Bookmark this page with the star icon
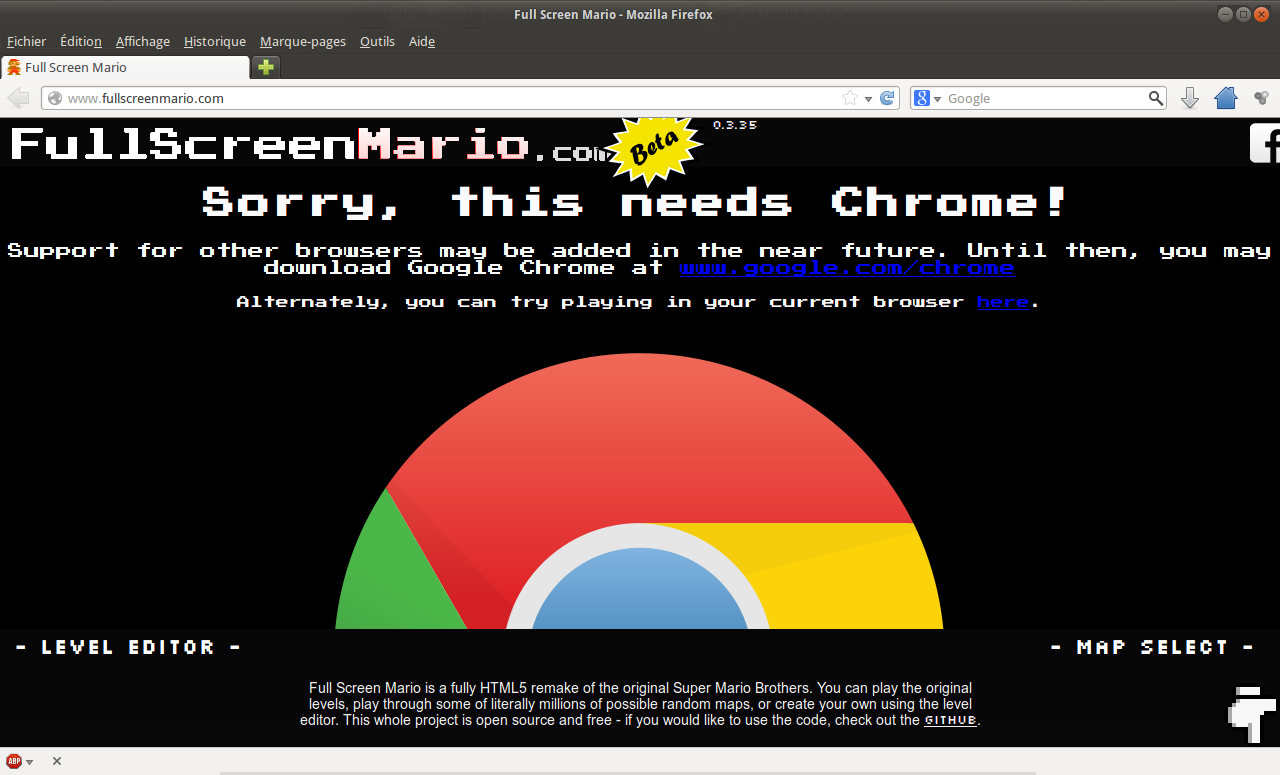1280x775 pixels. [x=850, y=98]
